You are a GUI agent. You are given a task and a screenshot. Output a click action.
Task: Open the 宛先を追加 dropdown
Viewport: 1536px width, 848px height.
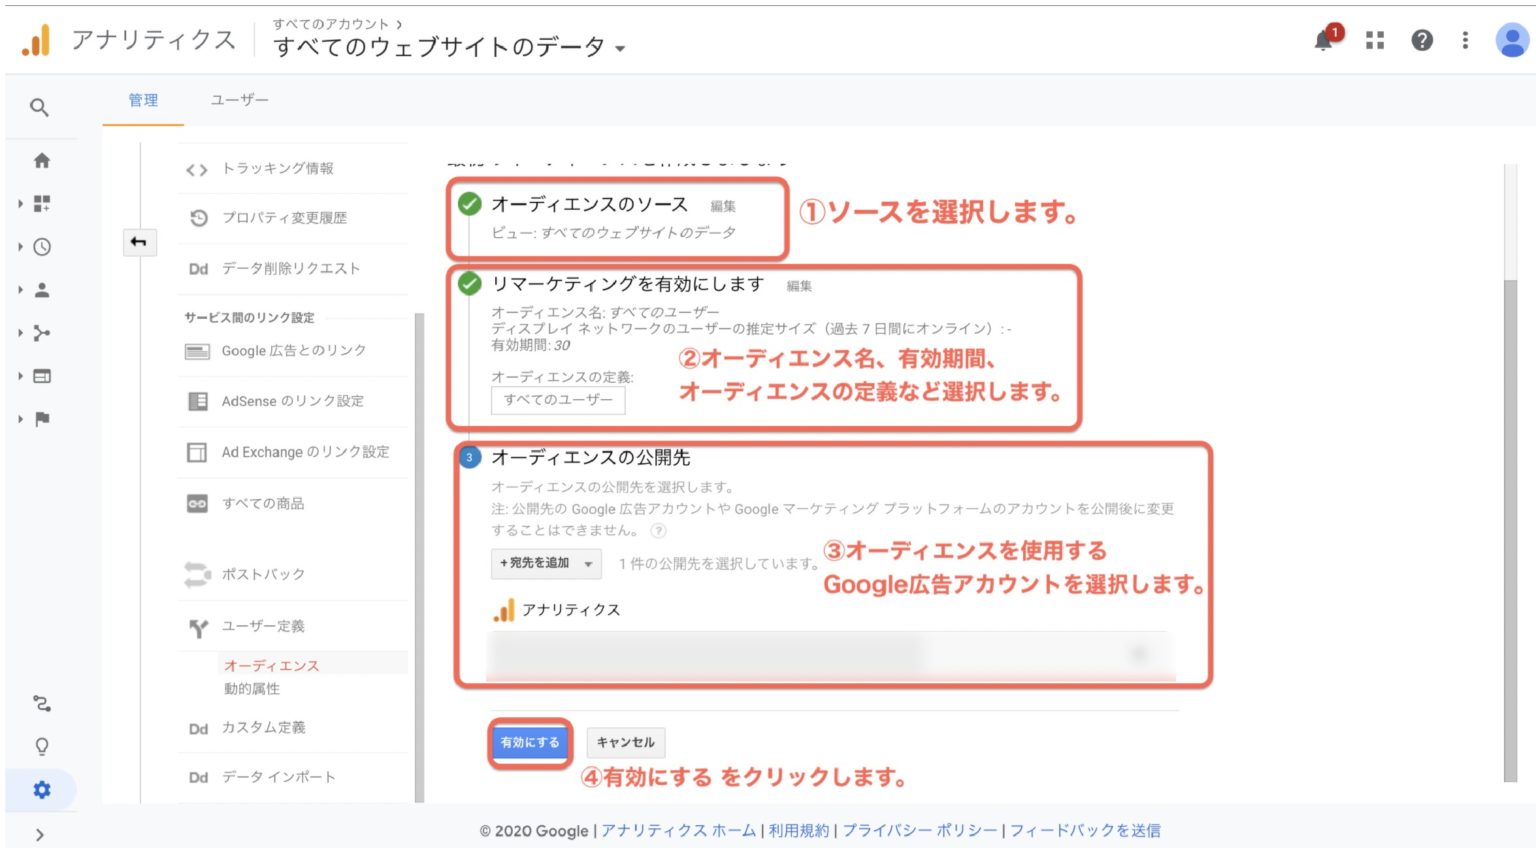[546, 563]
